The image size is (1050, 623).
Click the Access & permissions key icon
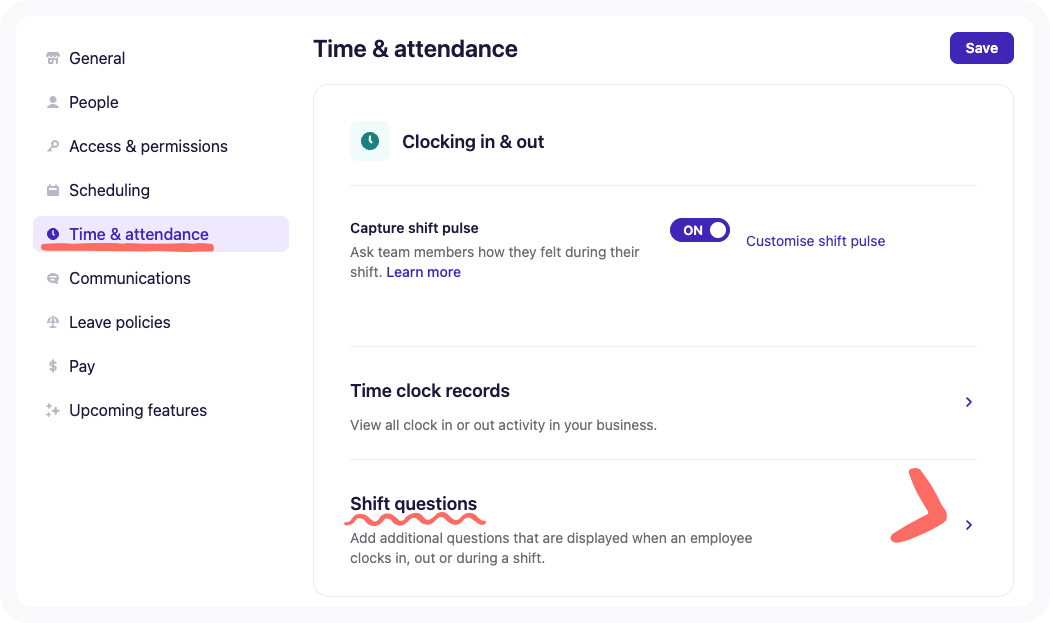tap(52, 146)
